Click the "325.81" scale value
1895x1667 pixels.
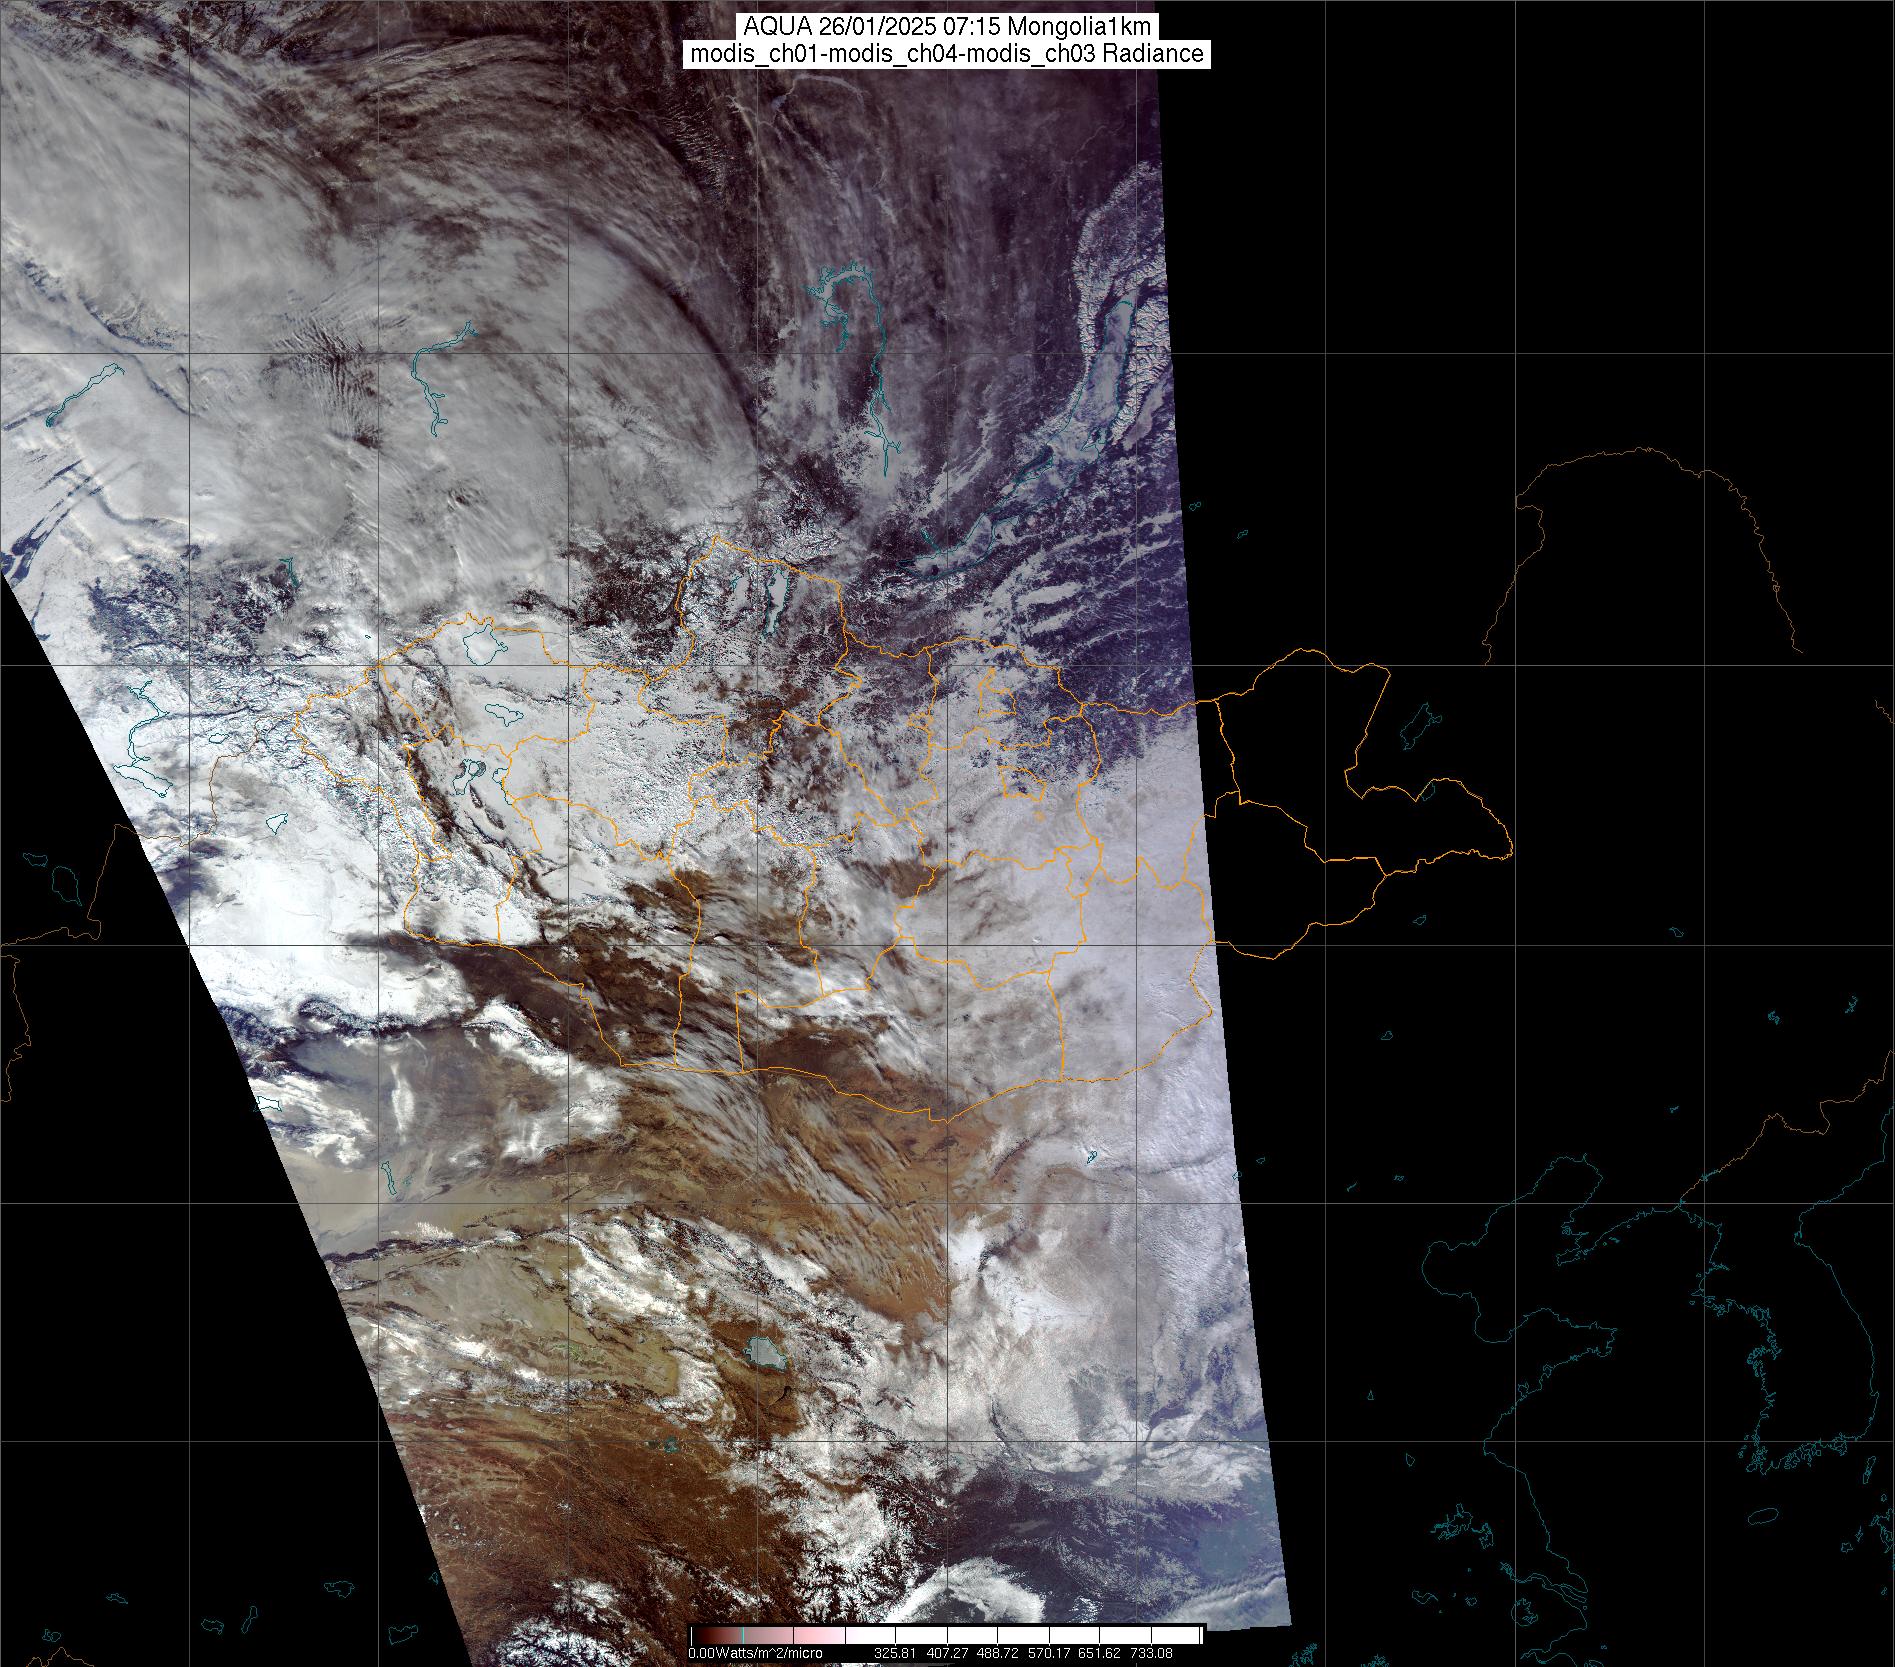coord(895,1653)
